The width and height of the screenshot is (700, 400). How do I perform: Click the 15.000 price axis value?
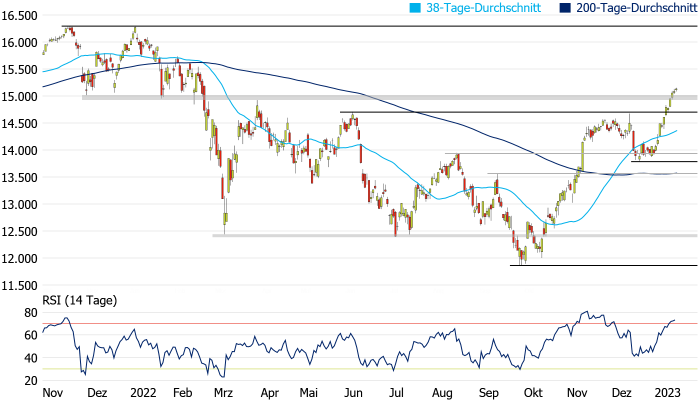click(x=19, y=97)
